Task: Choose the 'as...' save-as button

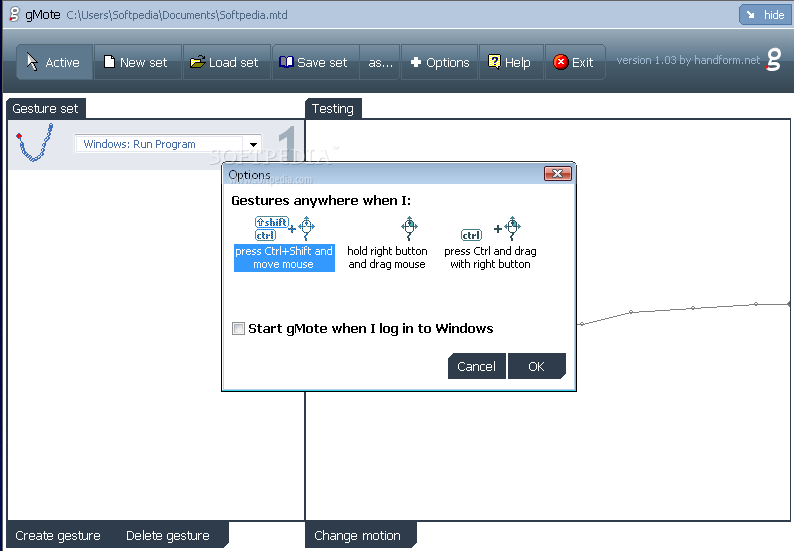Action: (380, 62)
